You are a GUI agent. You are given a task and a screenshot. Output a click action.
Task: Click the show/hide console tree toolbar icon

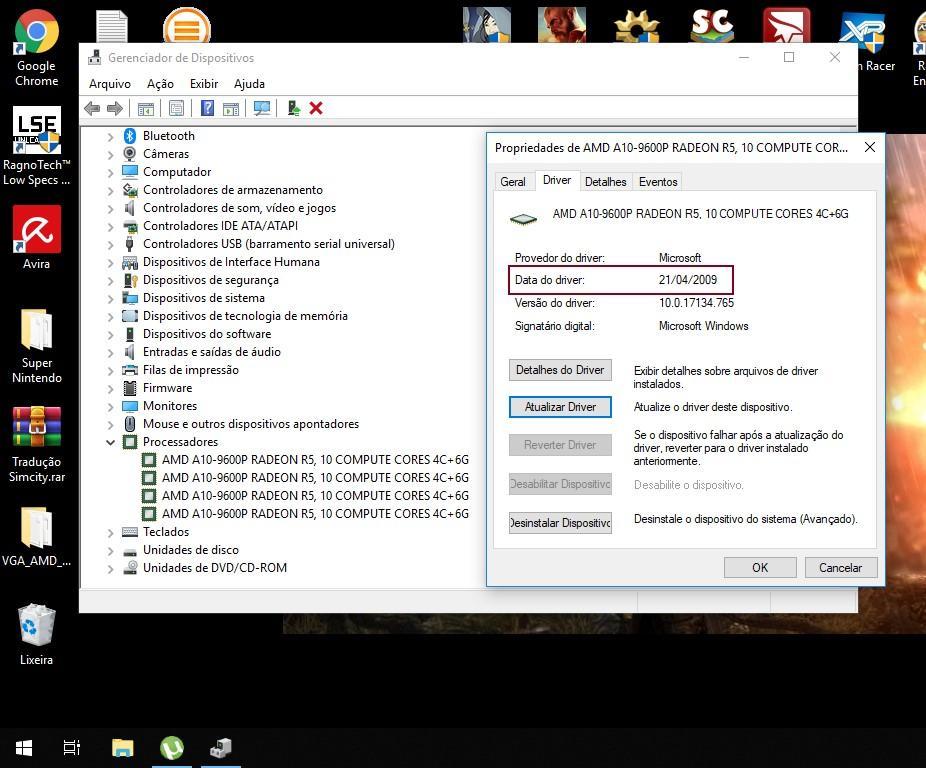tap(145, 109)
